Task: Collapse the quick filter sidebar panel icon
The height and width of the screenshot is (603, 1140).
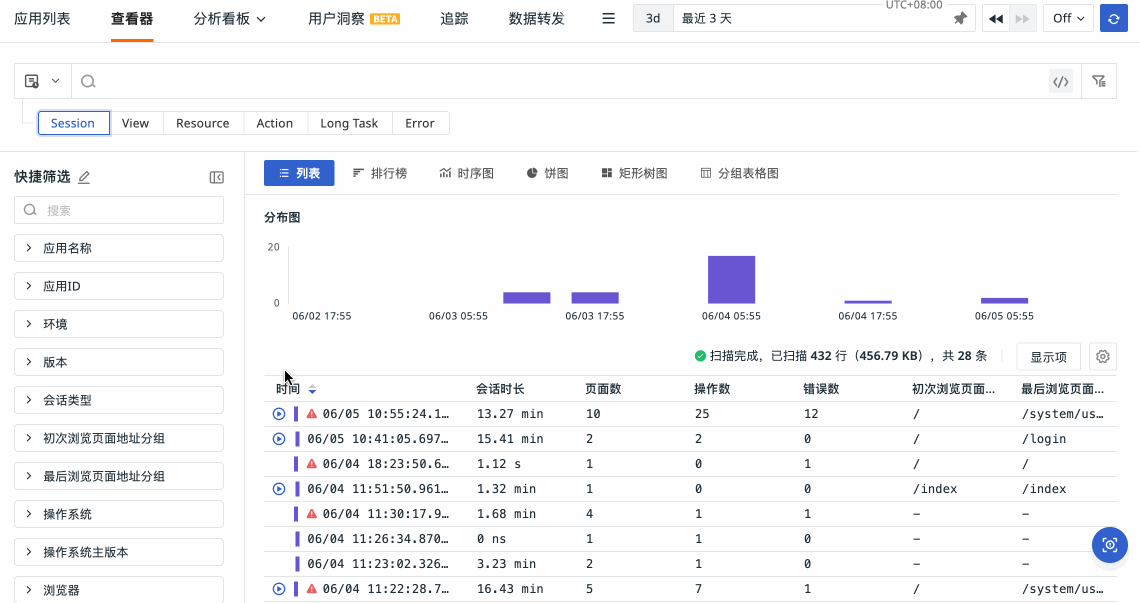Action: [217, 177]
